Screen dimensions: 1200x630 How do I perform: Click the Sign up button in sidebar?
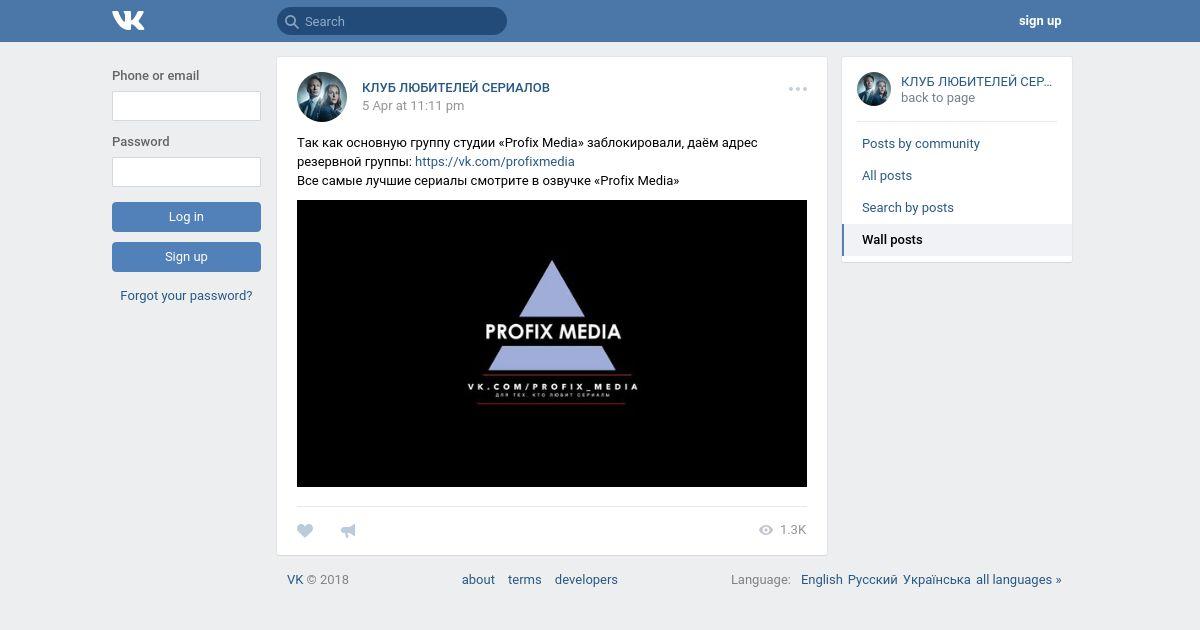pyautogui.click(x=186, y=257)
